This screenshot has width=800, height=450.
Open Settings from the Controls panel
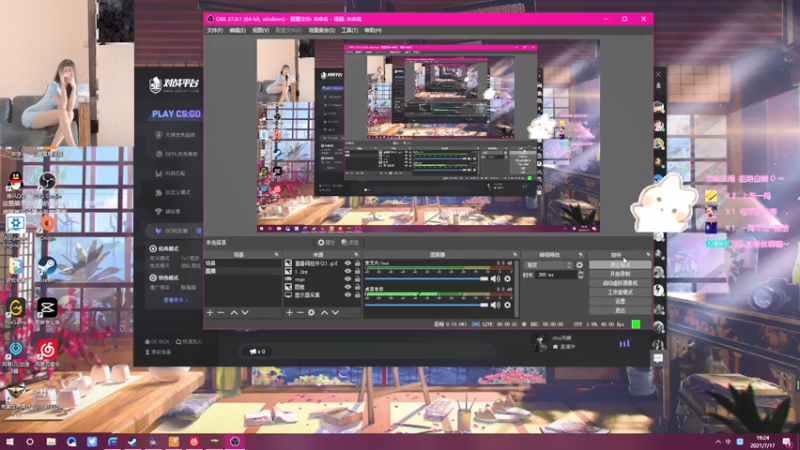[x=620, y=301]
